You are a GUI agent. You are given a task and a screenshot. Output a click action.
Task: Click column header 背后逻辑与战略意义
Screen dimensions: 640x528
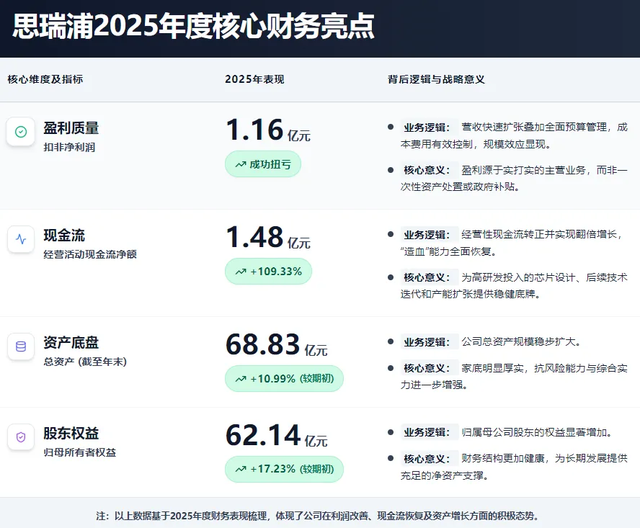[x=436, y=79]
